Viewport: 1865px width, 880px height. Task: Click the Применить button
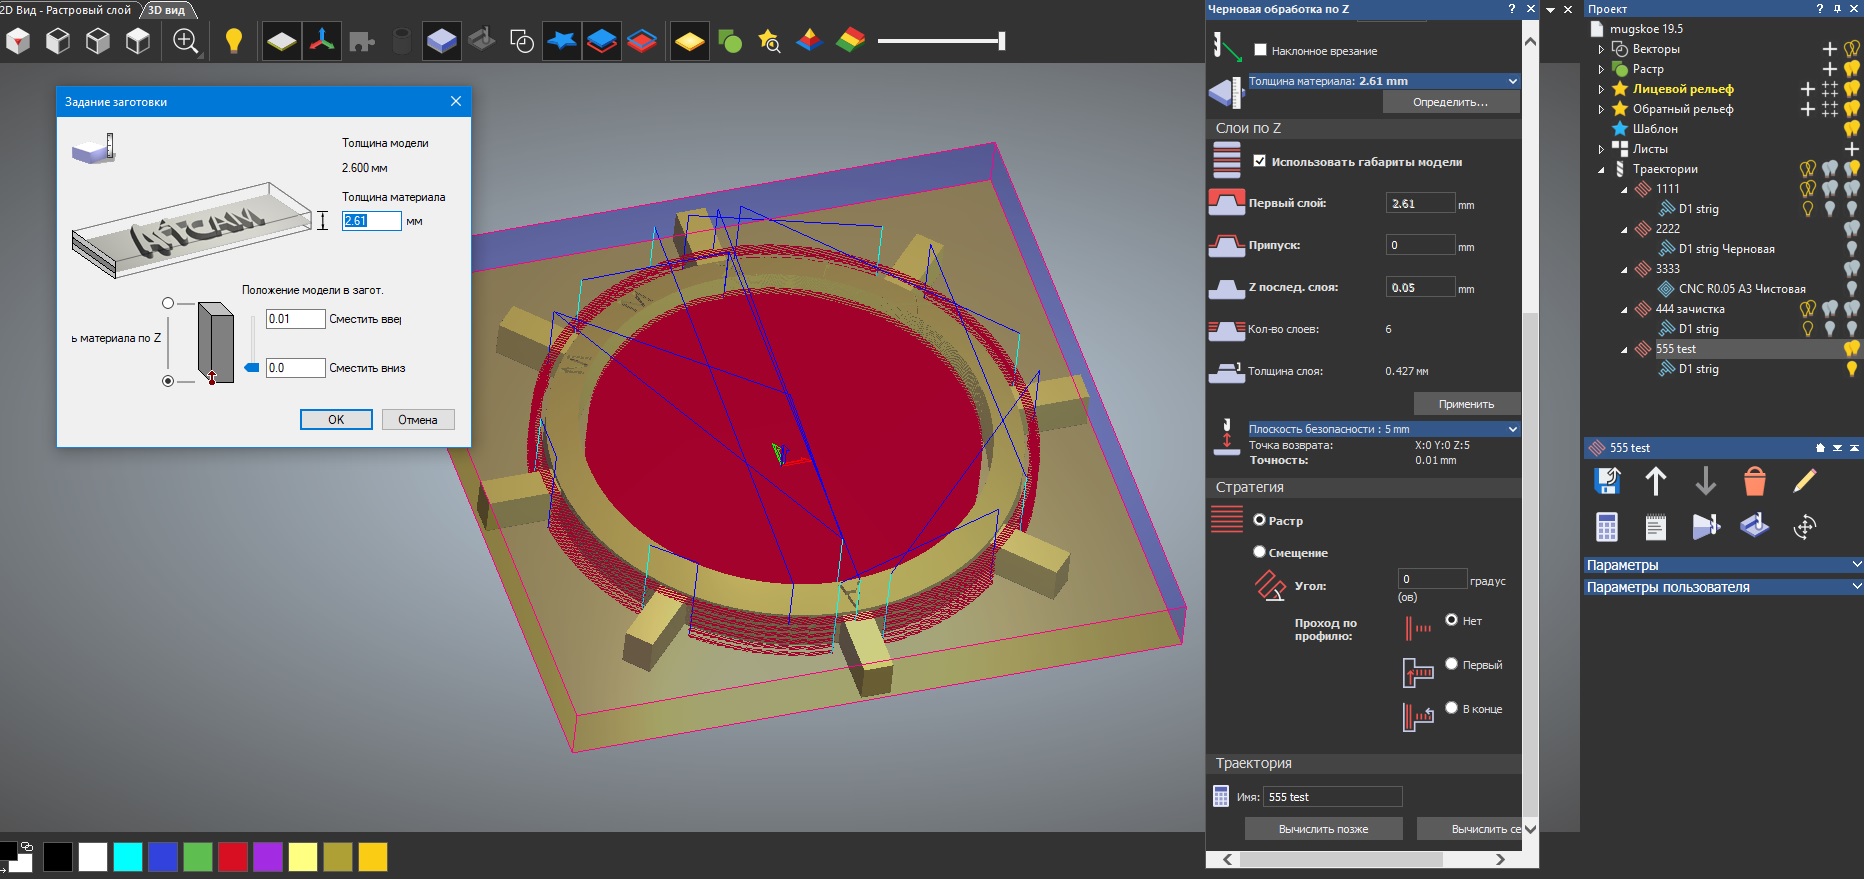pyautogui.click(x=1467, y=404)
